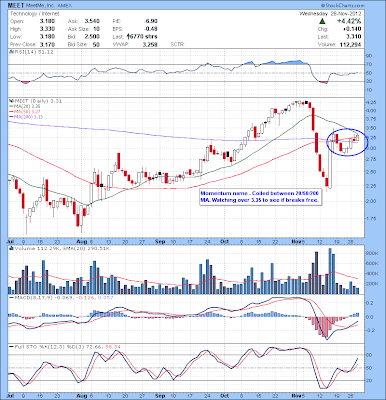The image size is (386, 400).
Task: Click the +4.42% percent change
Action: point(348,21)
